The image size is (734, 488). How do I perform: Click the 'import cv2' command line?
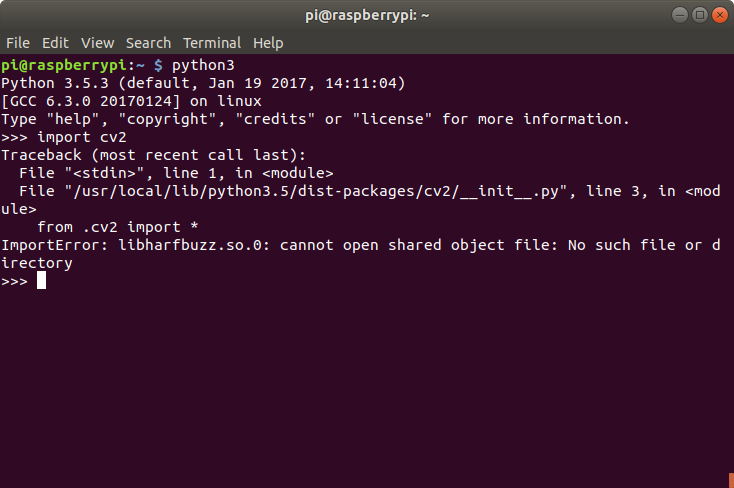click(x=64, y=137)
